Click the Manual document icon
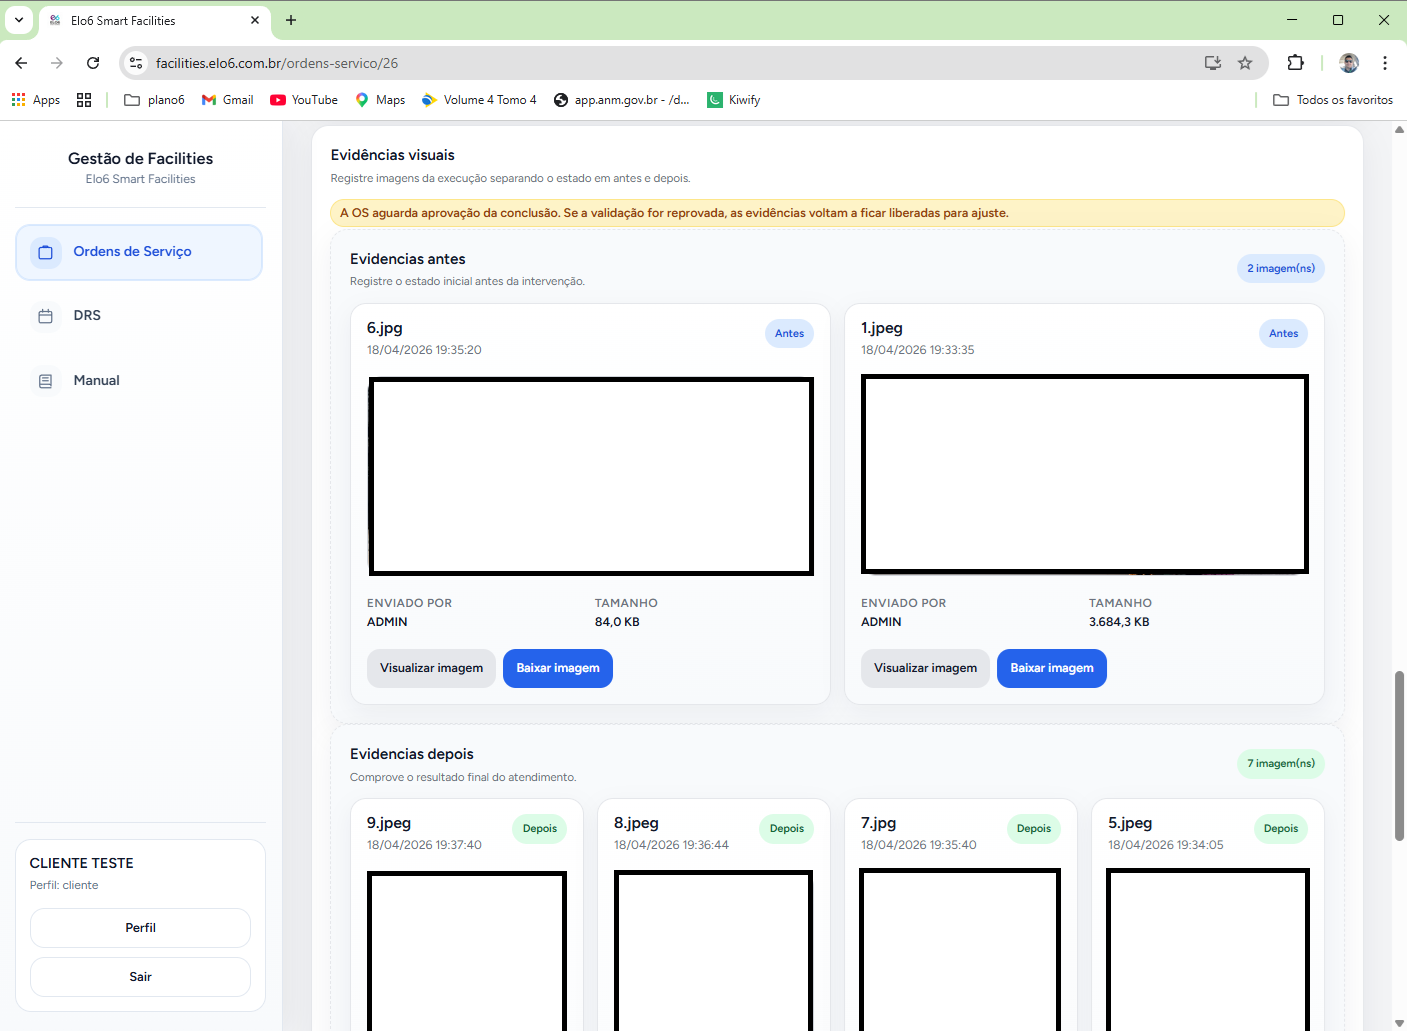This screenshot has width=1407, height=1031. [x=45, y=381]
